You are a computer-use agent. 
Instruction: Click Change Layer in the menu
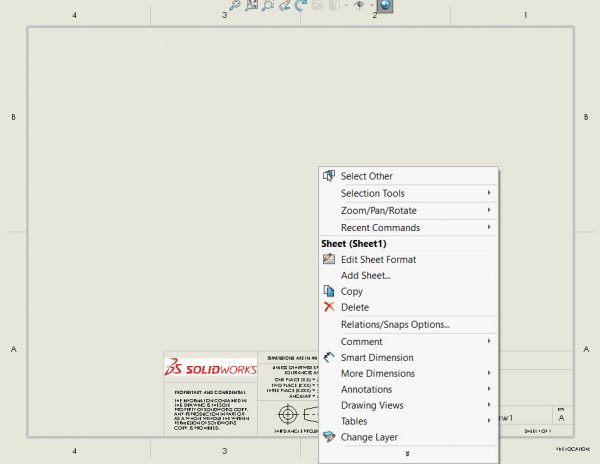coord(408,437)
